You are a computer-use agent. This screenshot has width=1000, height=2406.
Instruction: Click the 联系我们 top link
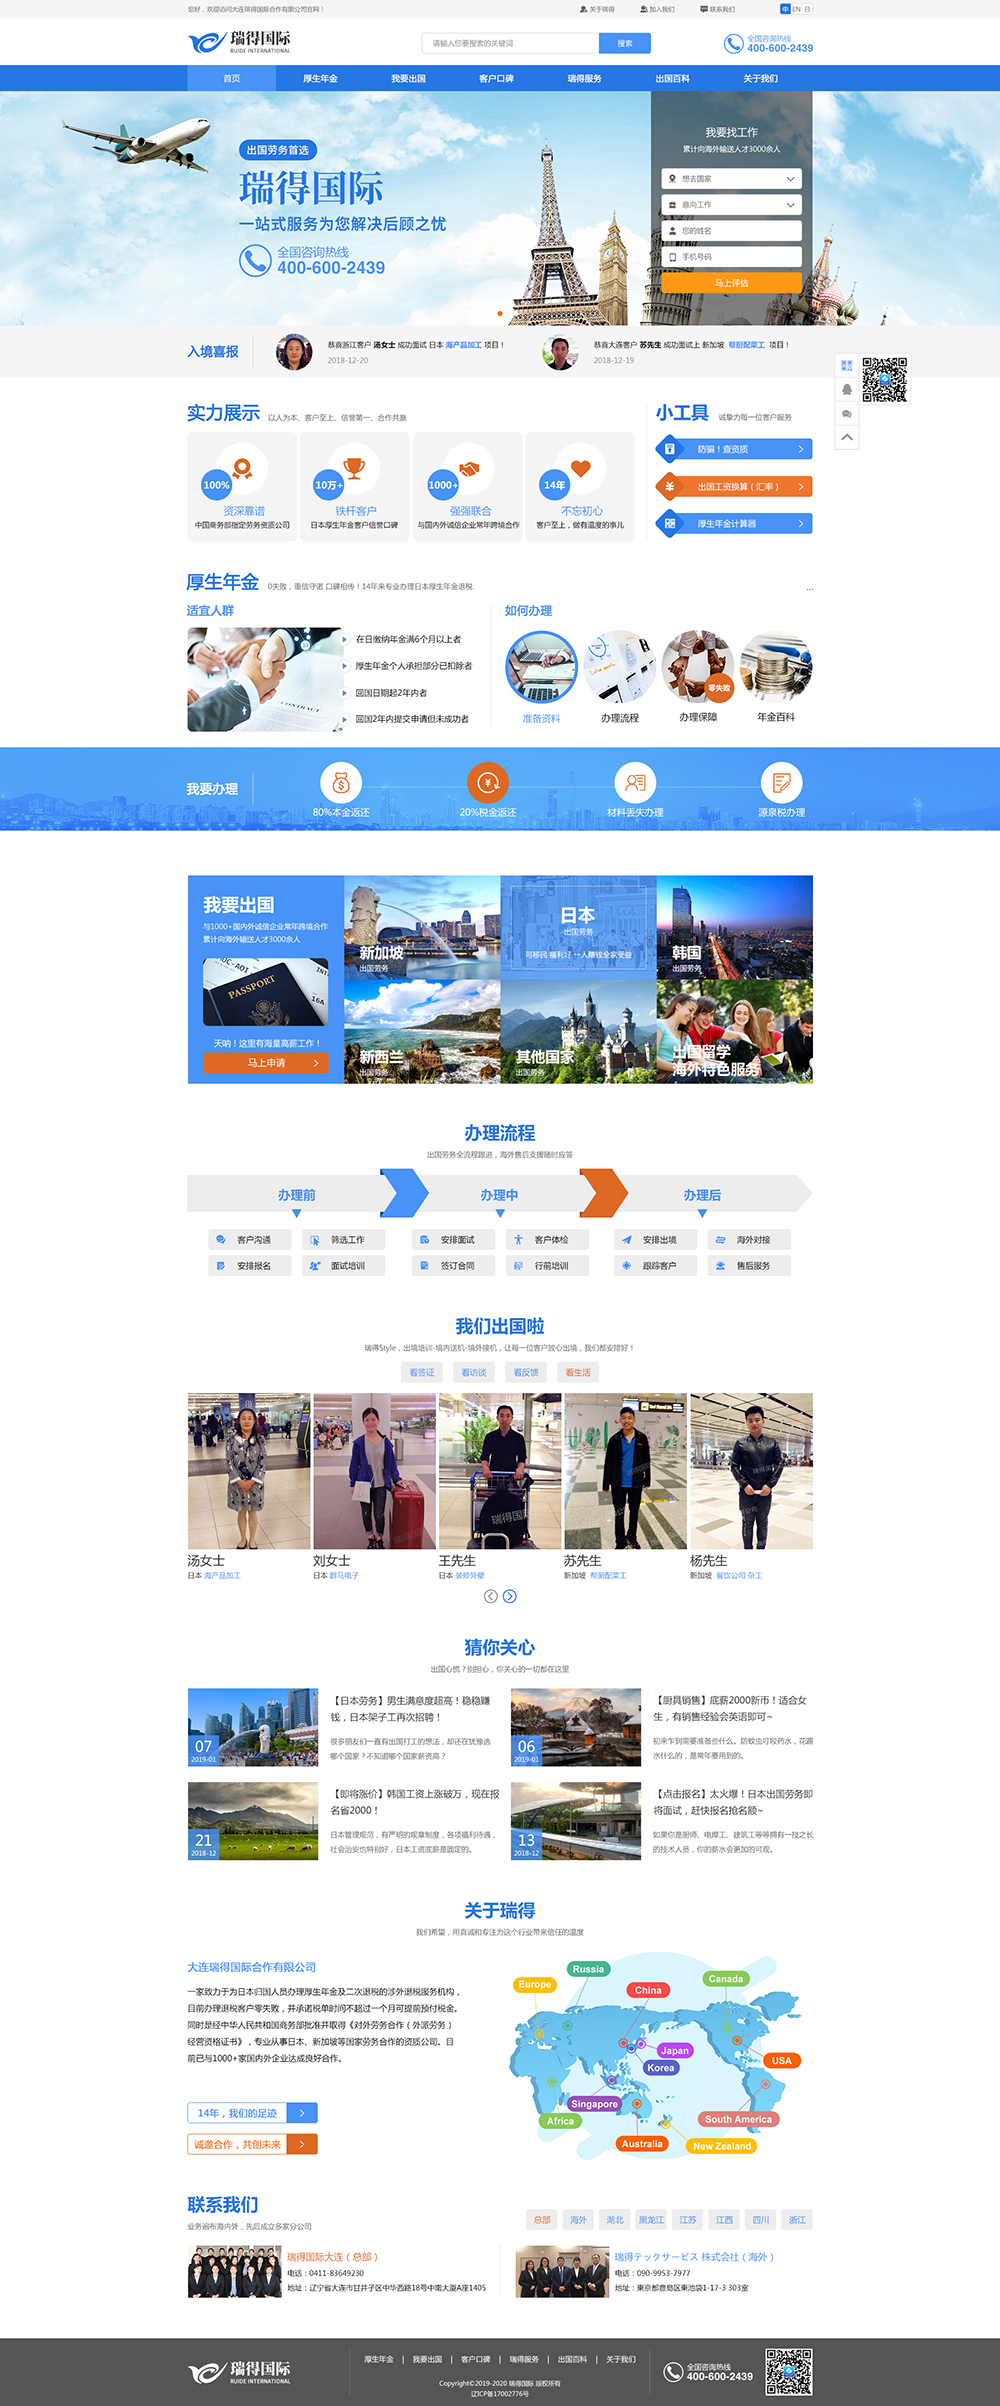pos(718,9)
